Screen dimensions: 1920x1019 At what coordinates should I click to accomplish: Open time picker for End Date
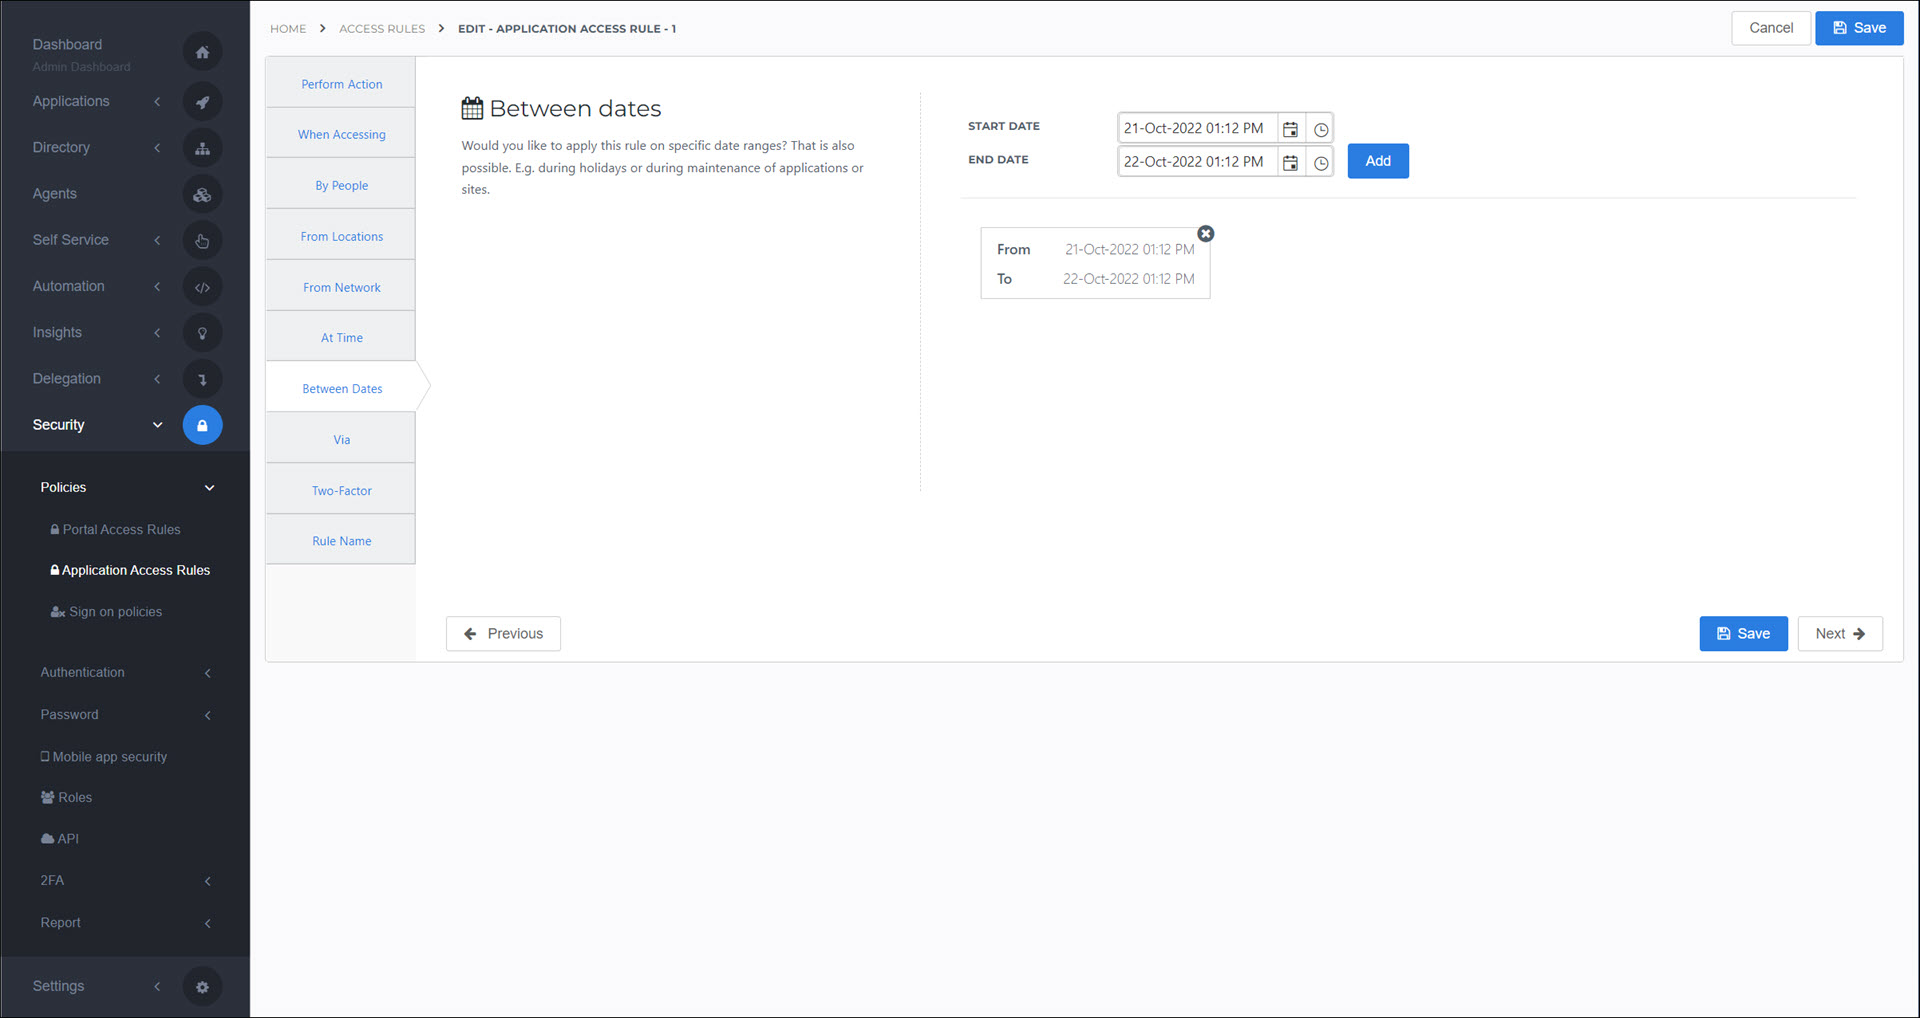coord(1320,162)
